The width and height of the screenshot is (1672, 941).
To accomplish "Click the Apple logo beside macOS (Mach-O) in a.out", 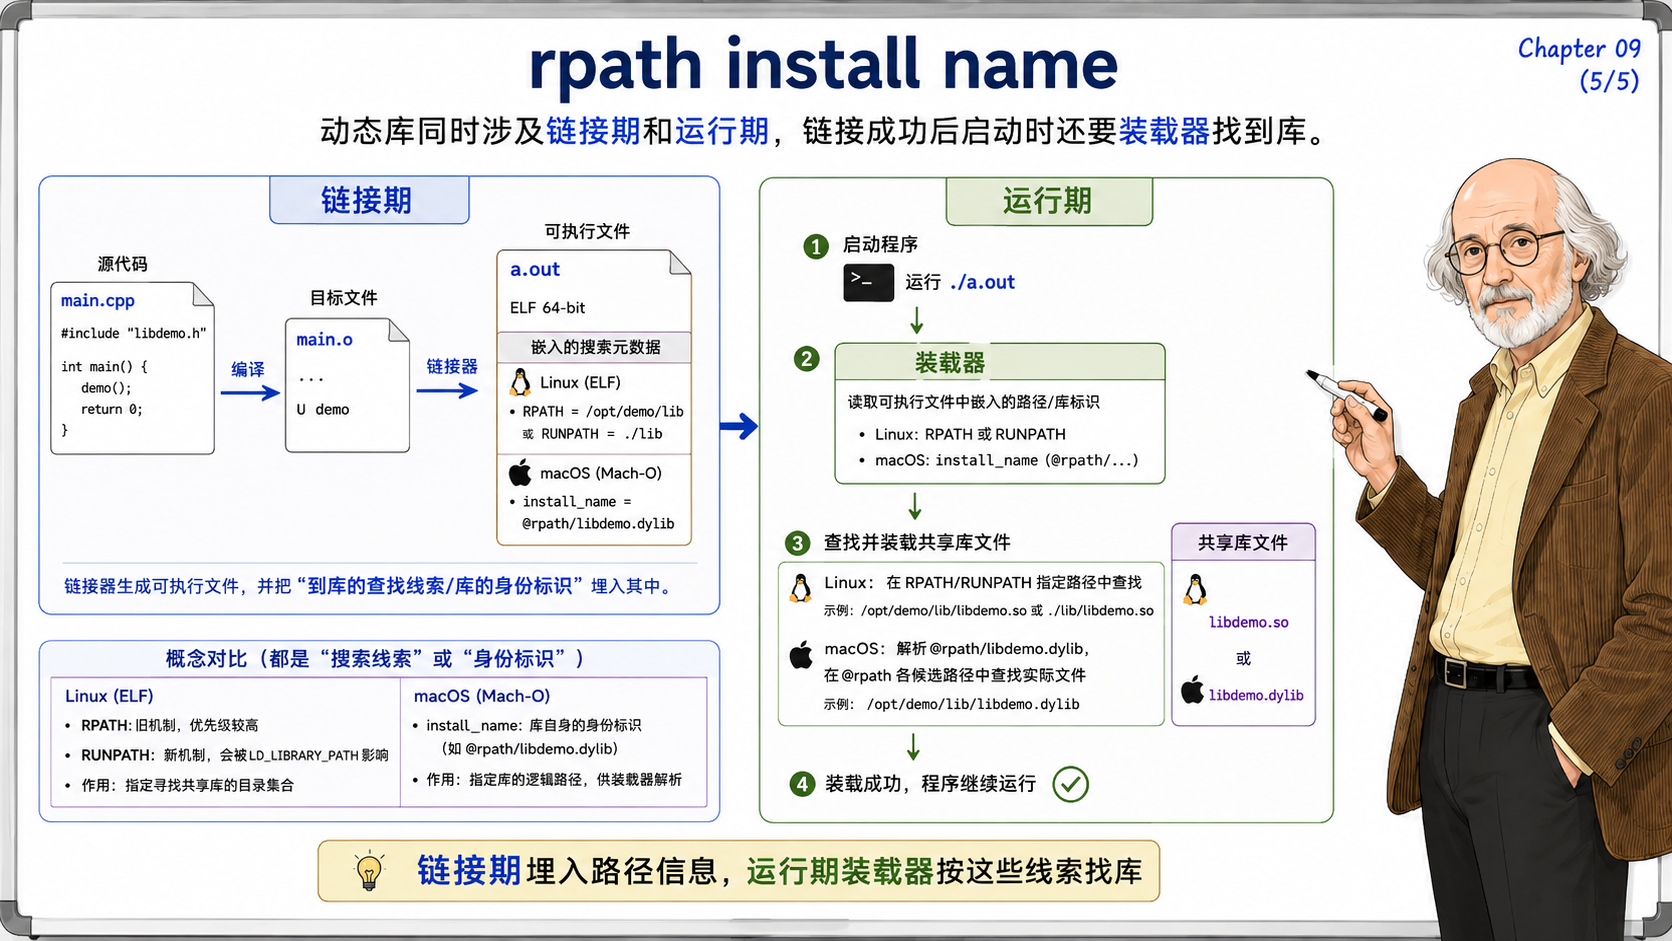I will pyautogui.click(x=520, y=472).
